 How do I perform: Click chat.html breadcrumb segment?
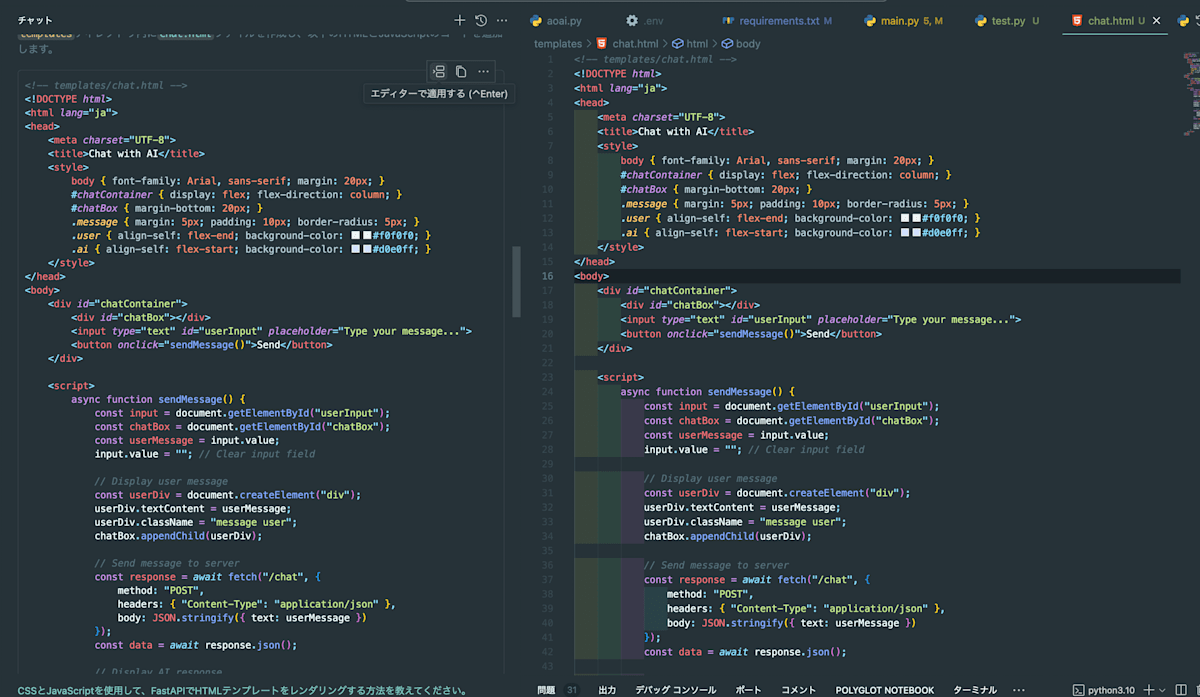635,44
